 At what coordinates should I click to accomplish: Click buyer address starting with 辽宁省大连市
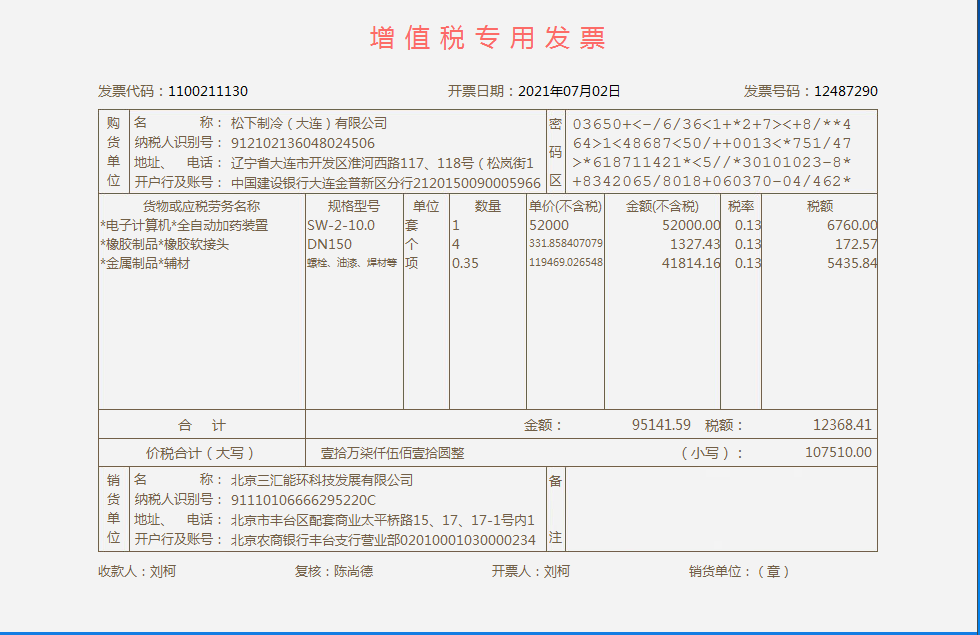[382, 163]
